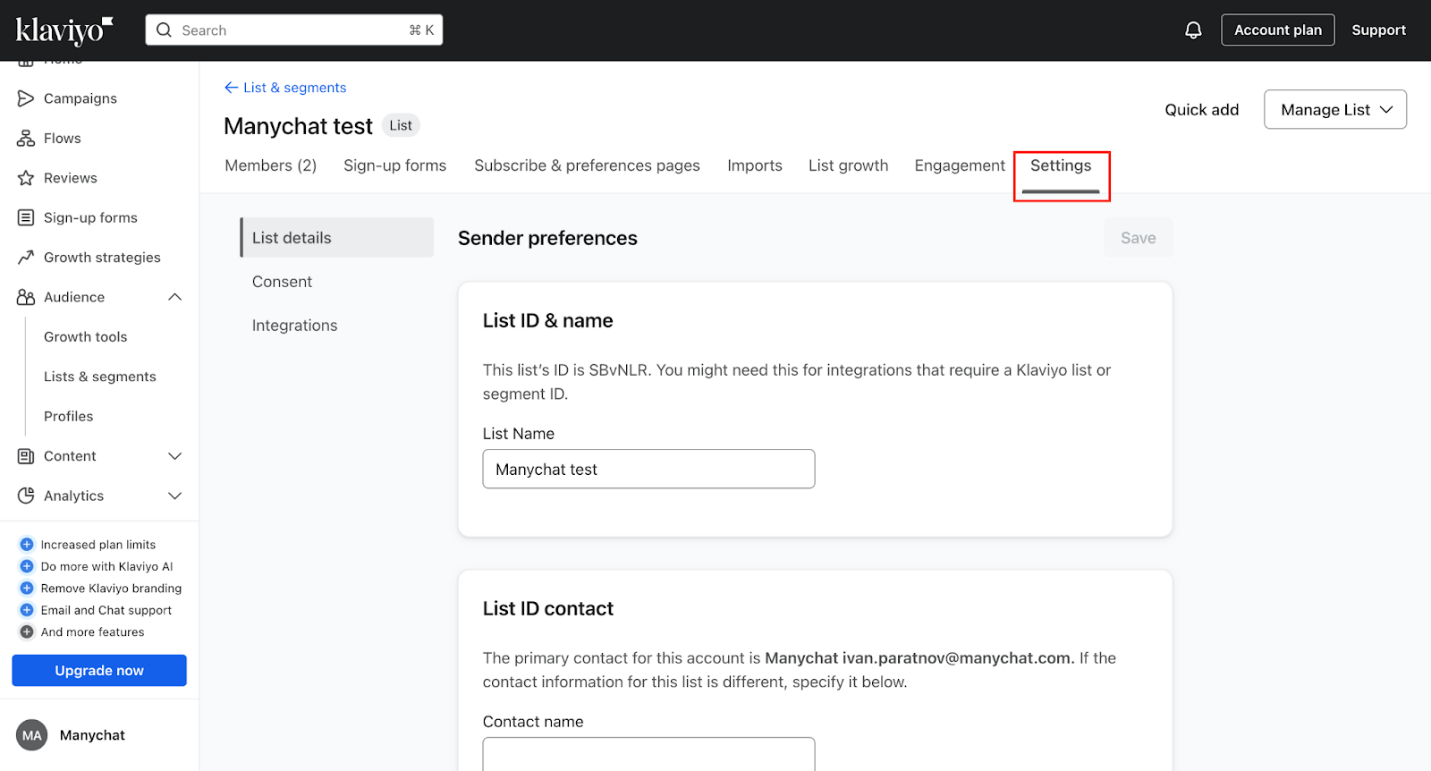The width and height of the screenshot is (1431, 771).
Task: Open Analytics via its sidebar icon
Action: 24,495
